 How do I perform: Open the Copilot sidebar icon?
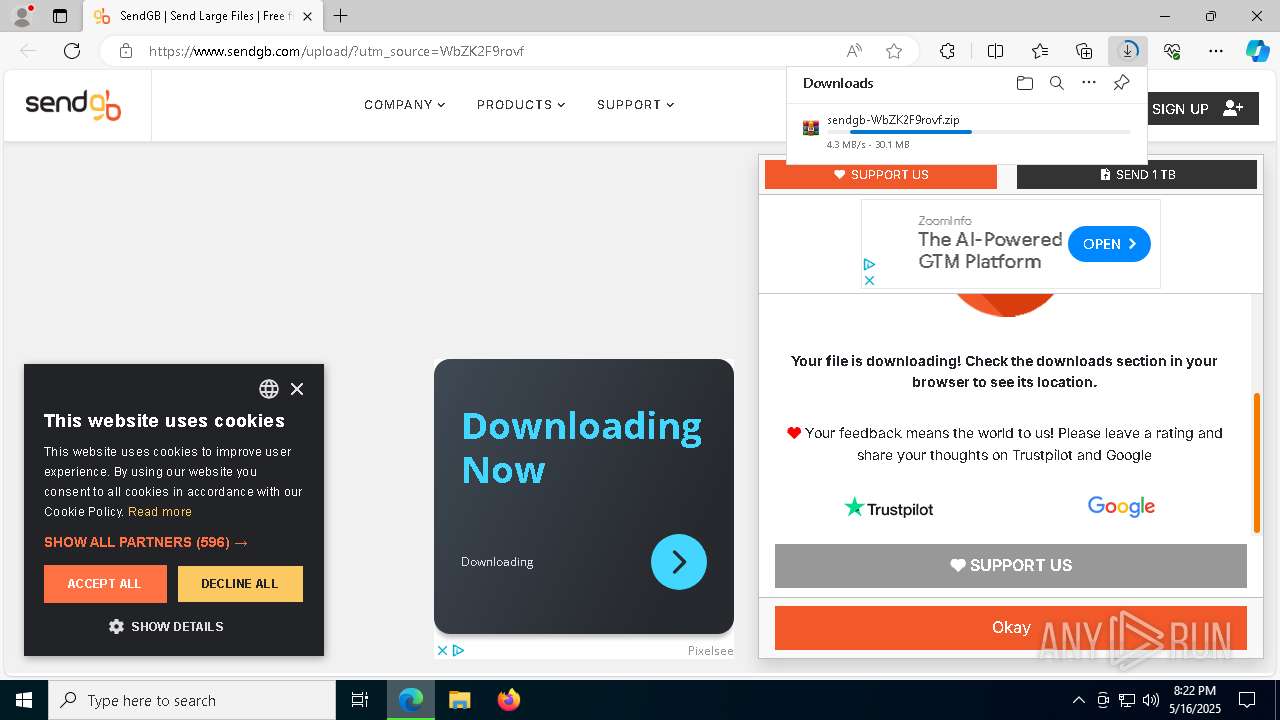[1257, 51]
